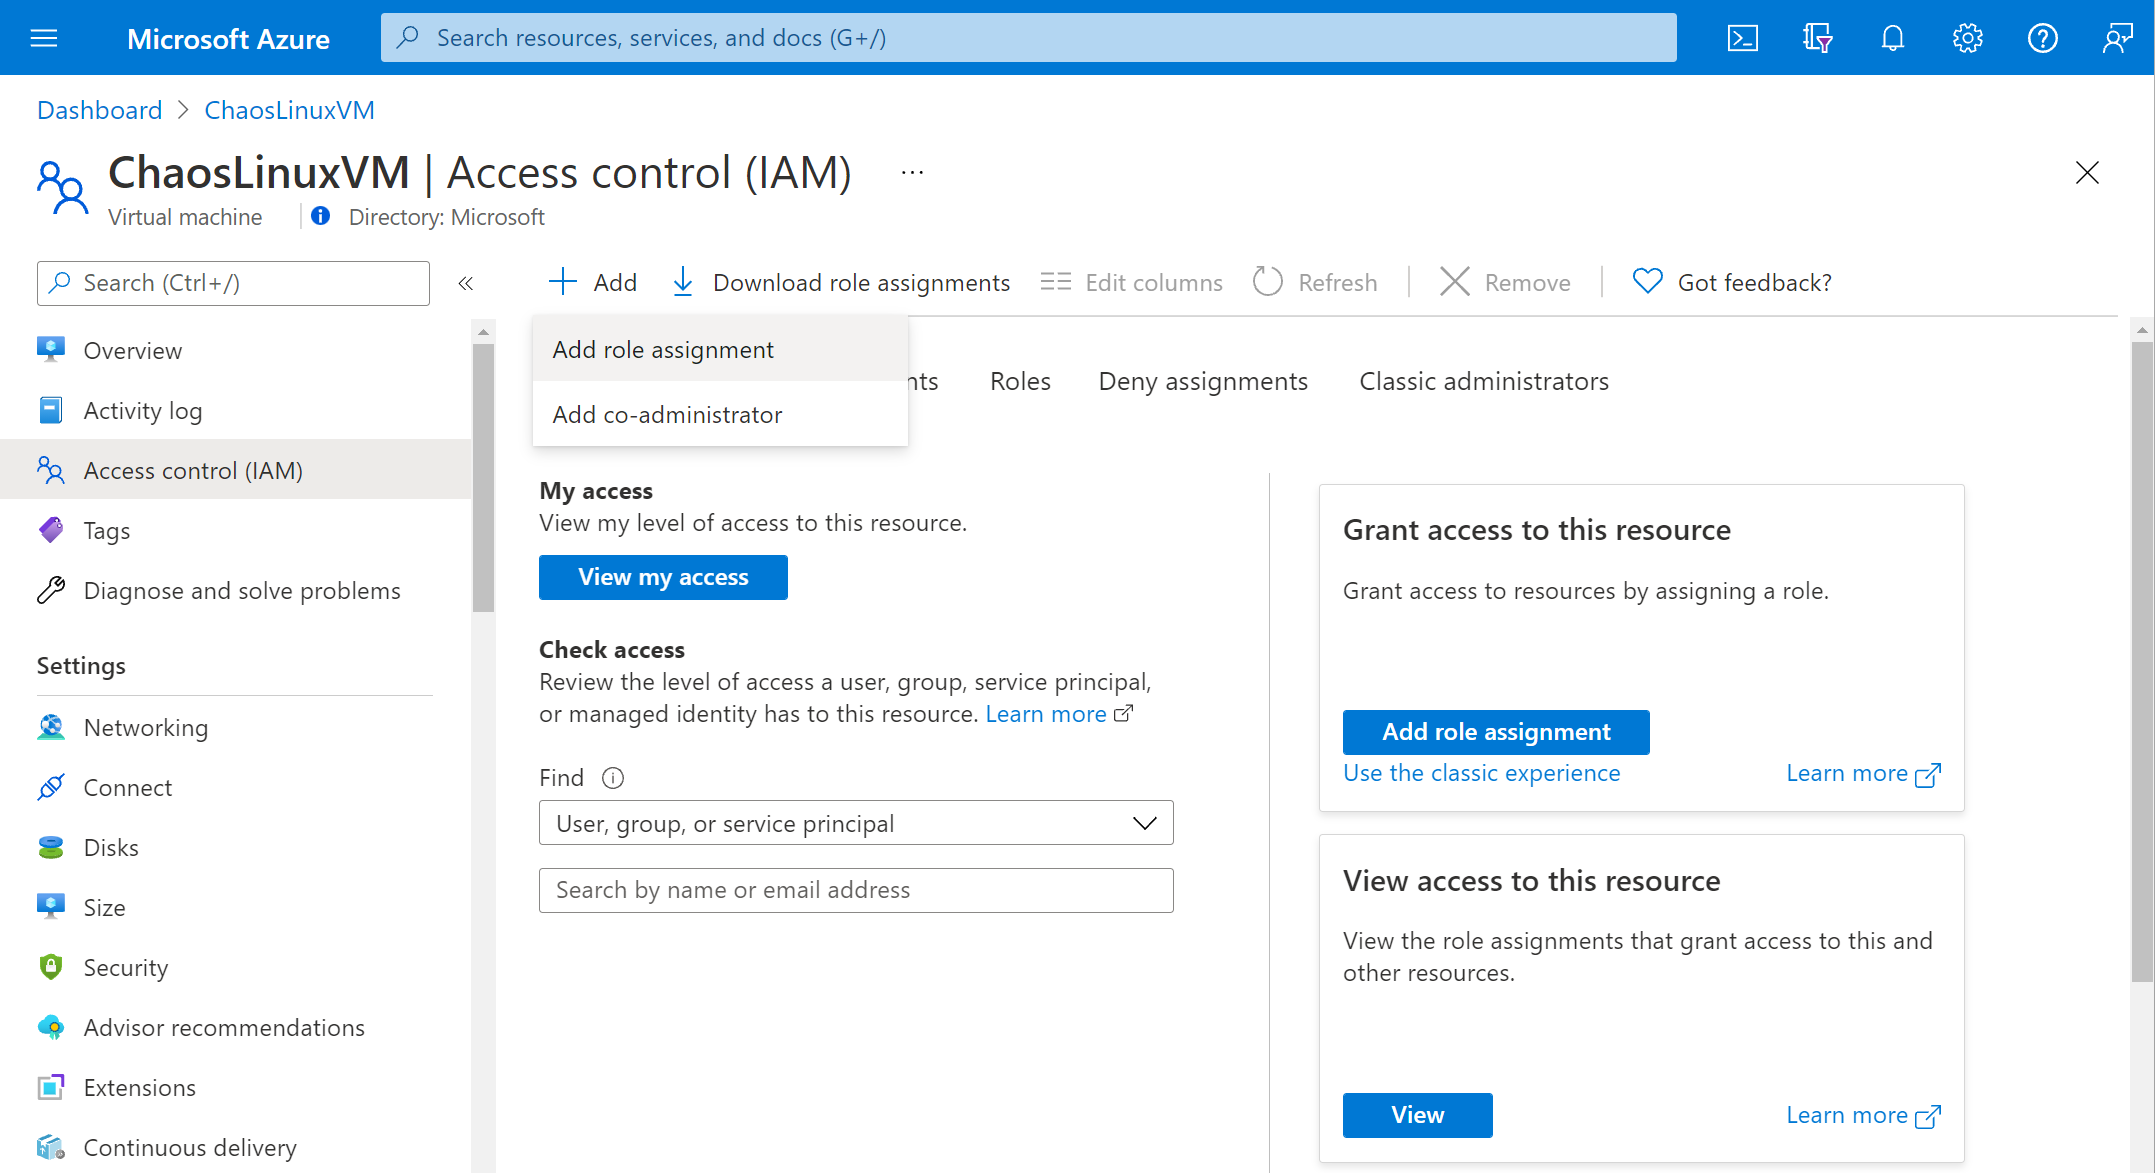Select the Add role assignment menu item
2155x1173 pixels.
[663, 348]
